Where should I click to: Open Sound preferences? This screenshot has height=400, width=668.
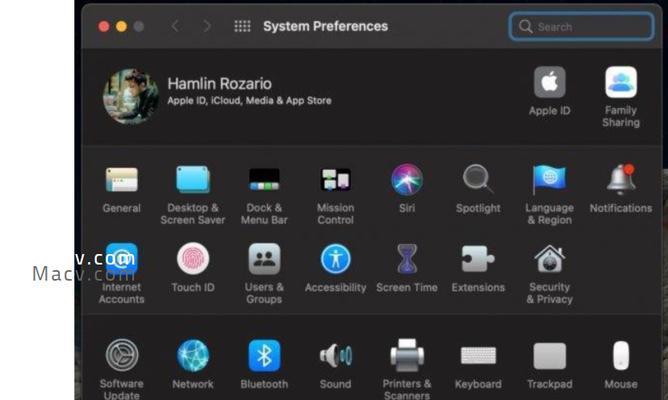pyautogui.click(x=335, y=355)
